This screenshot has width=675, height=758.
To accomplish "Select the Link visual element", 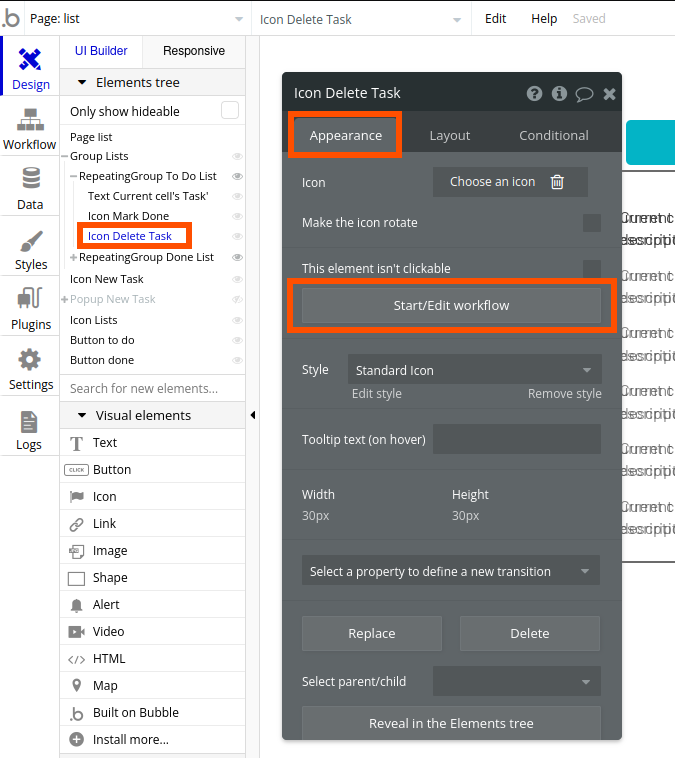I will tap(152, 524).
